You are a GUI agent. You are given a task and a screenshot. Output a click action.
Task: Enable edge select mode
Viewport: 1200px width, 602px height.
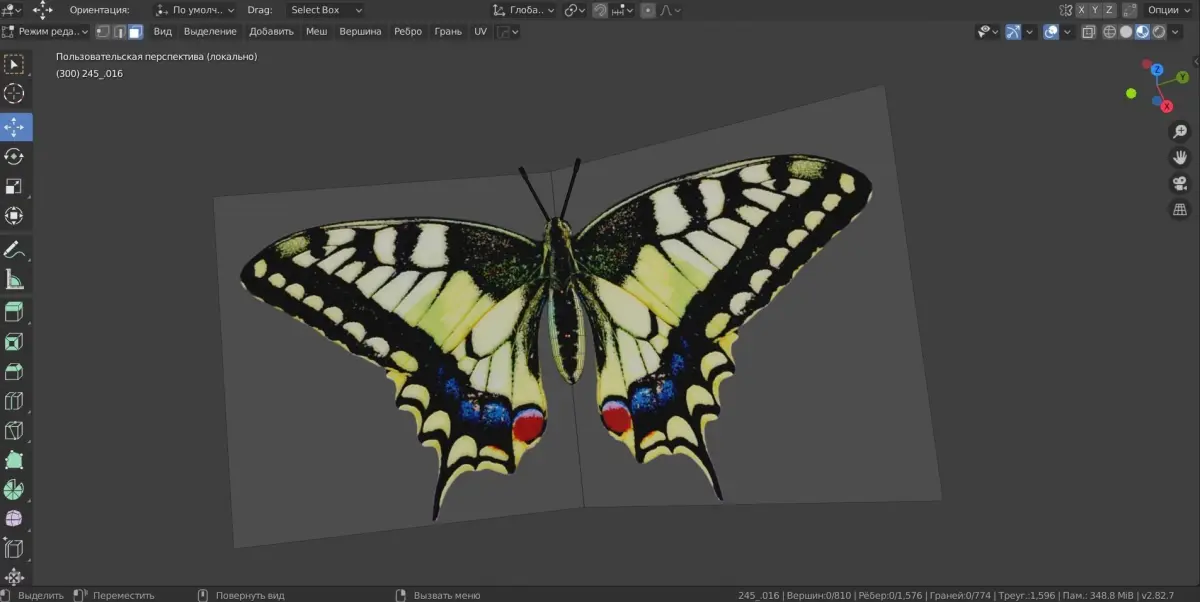118,31
